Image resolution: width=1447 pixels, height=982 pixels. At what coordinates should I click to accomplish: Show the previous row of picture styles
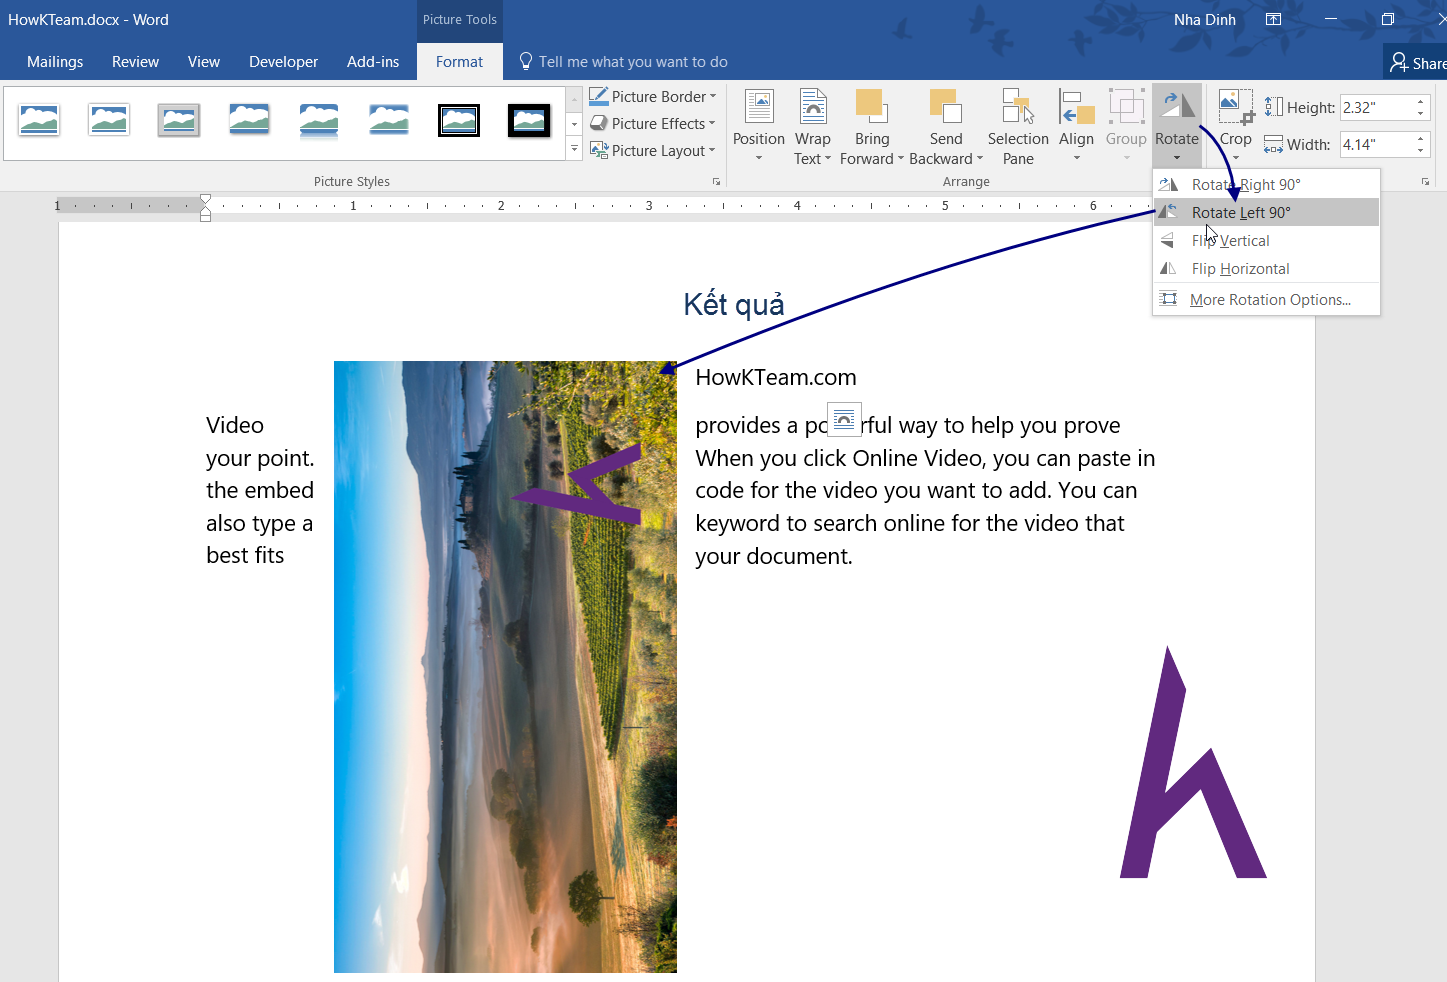[574, 99]
